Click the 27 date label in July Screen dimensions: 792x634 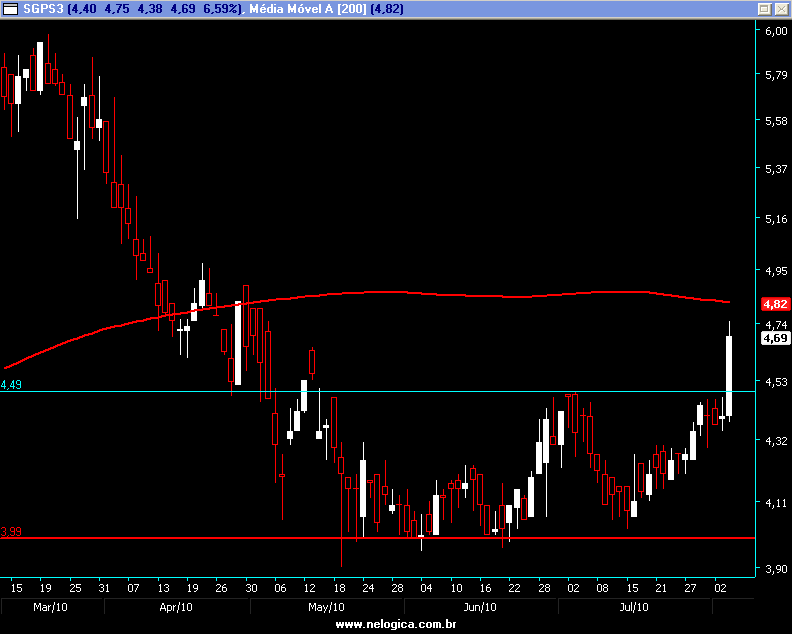point(690,588)
